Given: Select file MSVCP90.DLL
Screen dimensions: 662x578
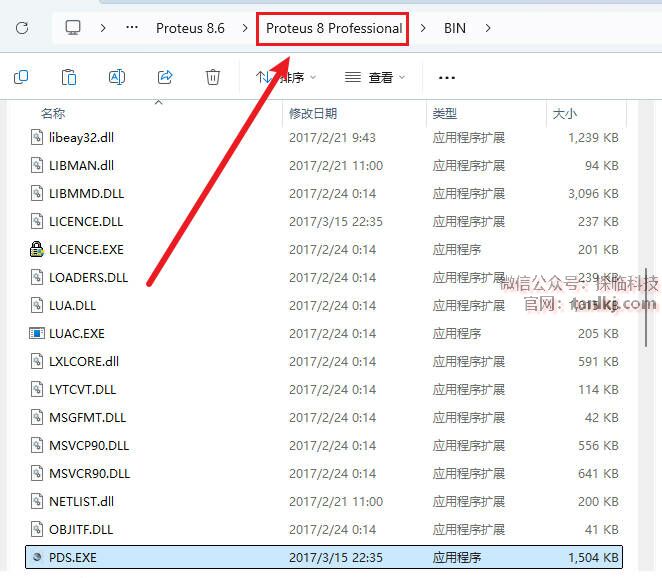Looking at the screenshot, I should (x=324, y=445).
